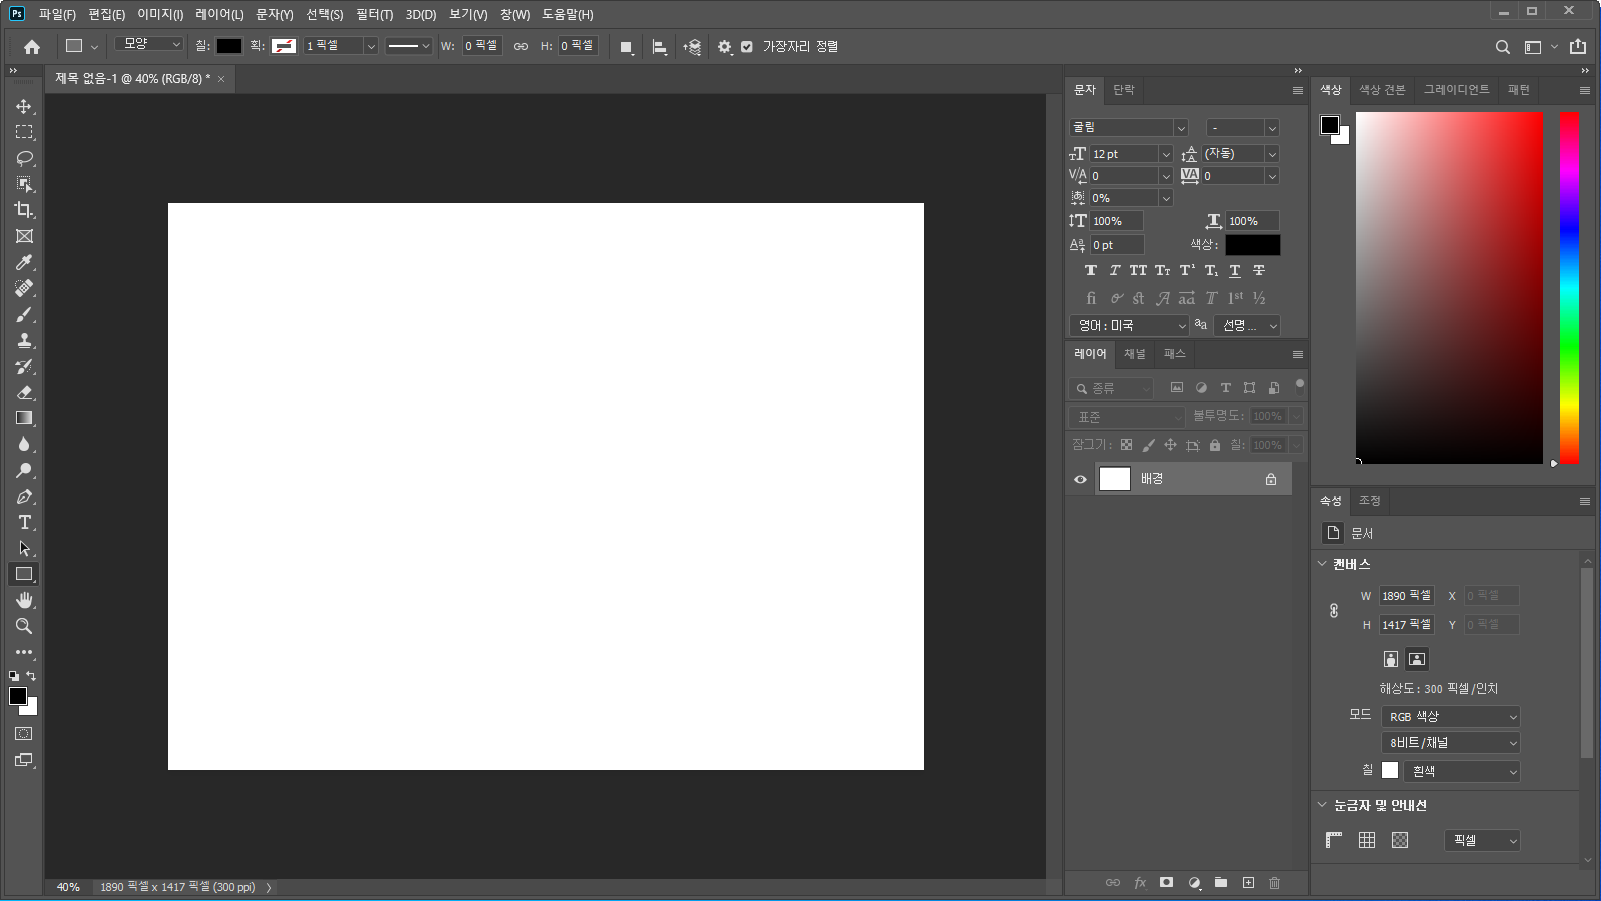Select the Blur tool
The height and width of the screenshot is (901, 1601).
(24, 444)
